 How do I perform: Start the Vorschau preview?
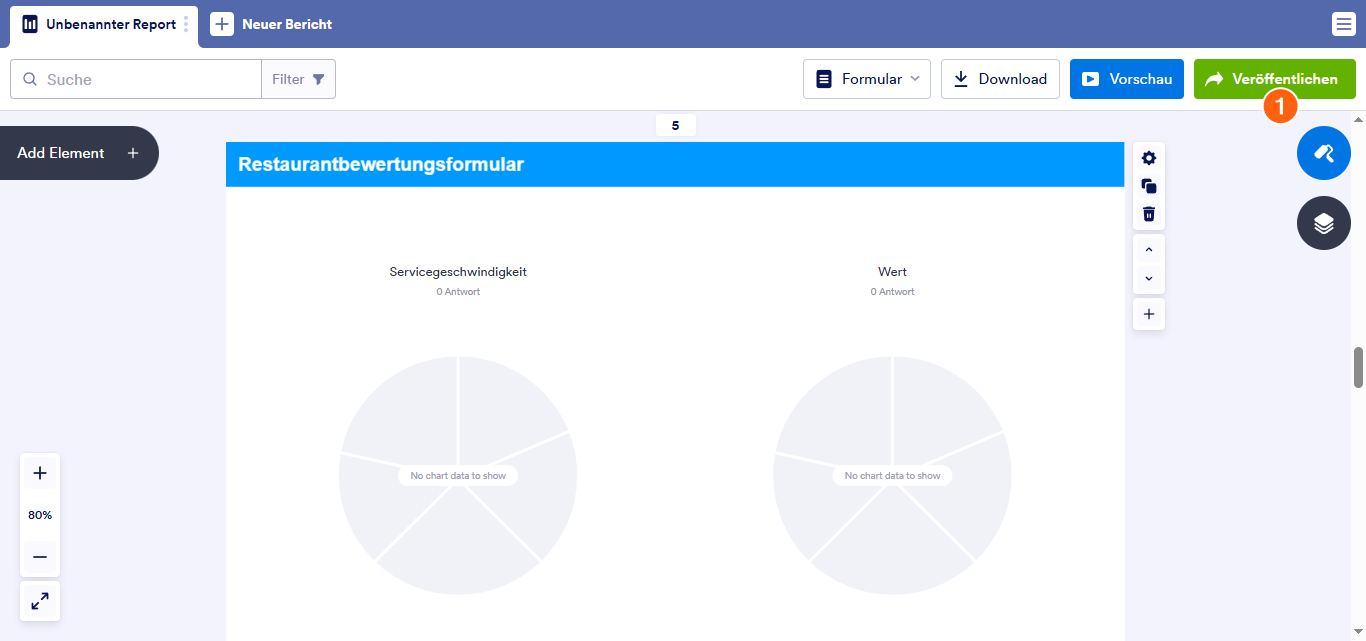1126,78
